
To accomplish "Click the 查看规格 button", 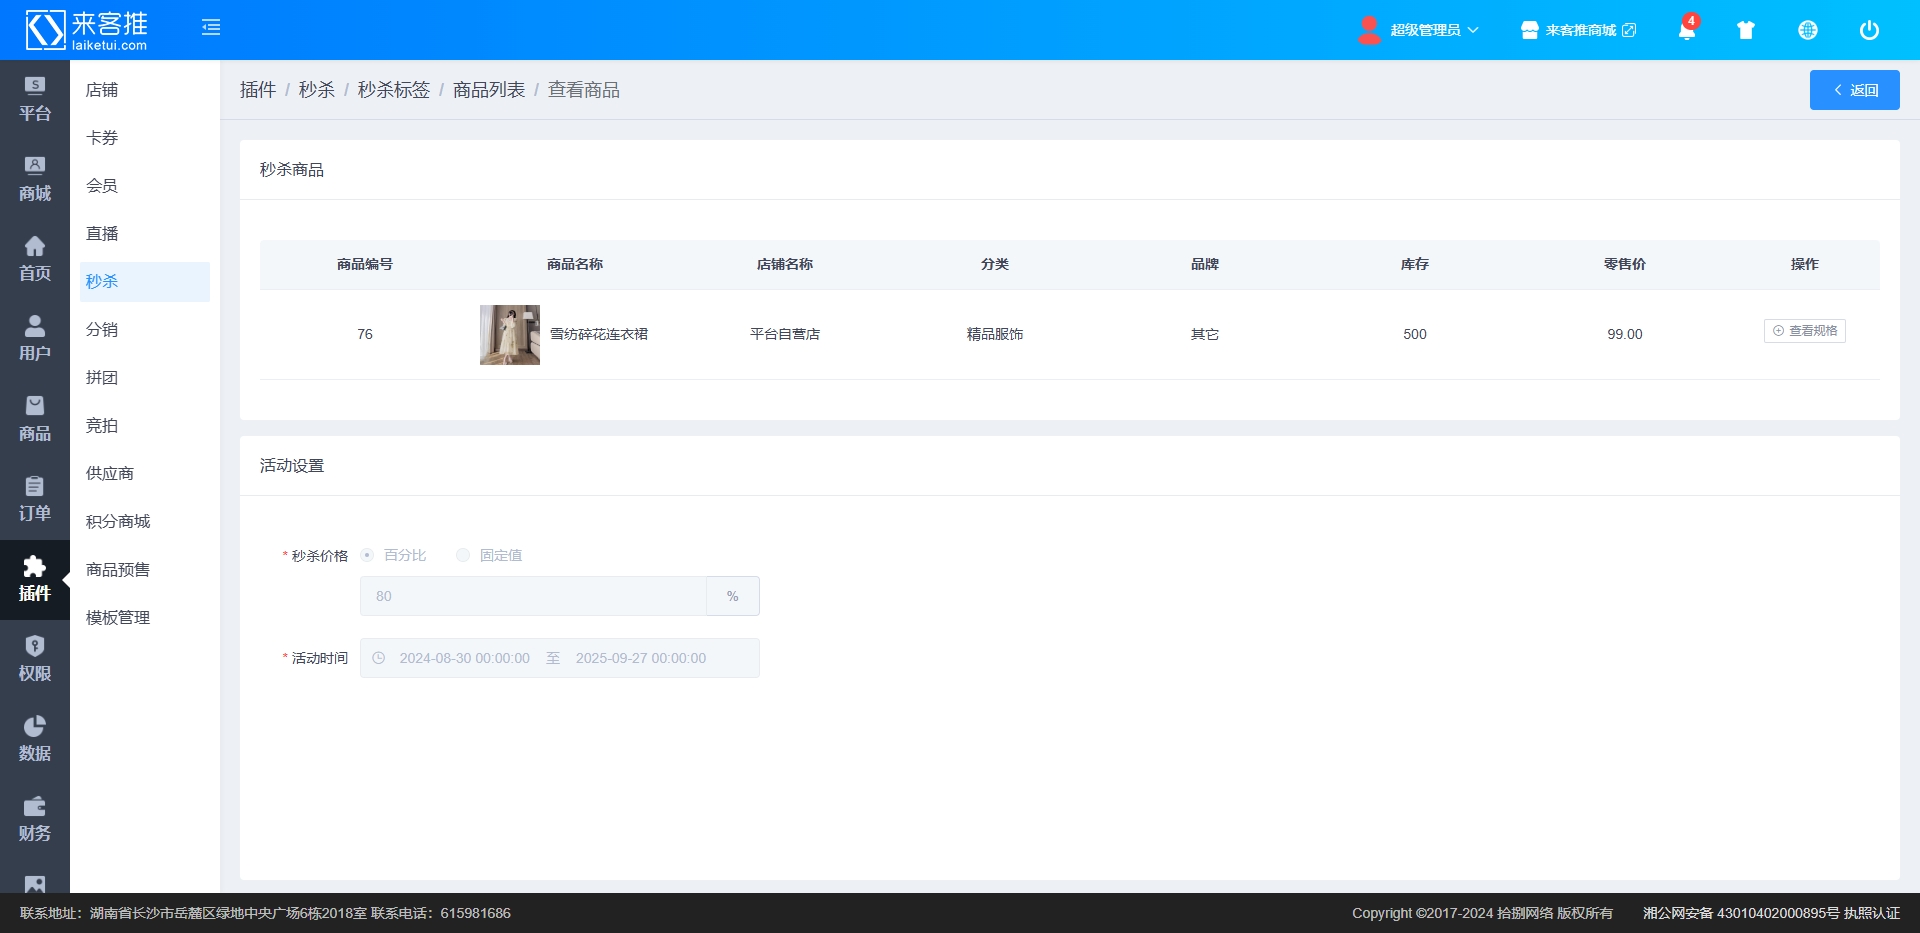I will click(1804, 331).
